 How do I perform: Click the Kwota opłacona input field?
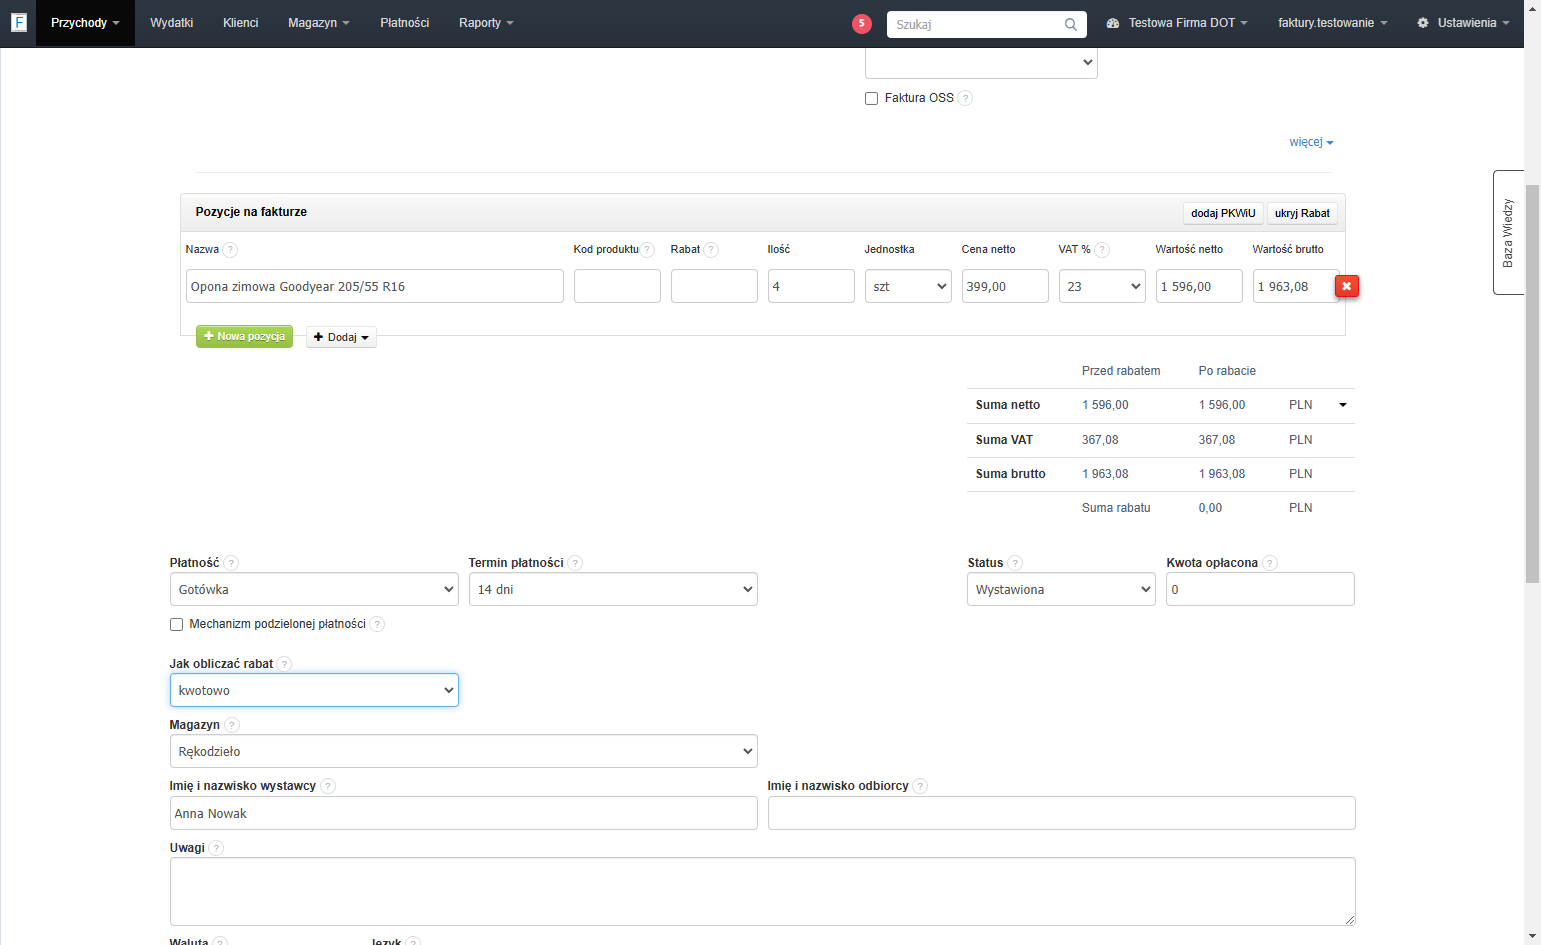click(x=1260, y=589)
